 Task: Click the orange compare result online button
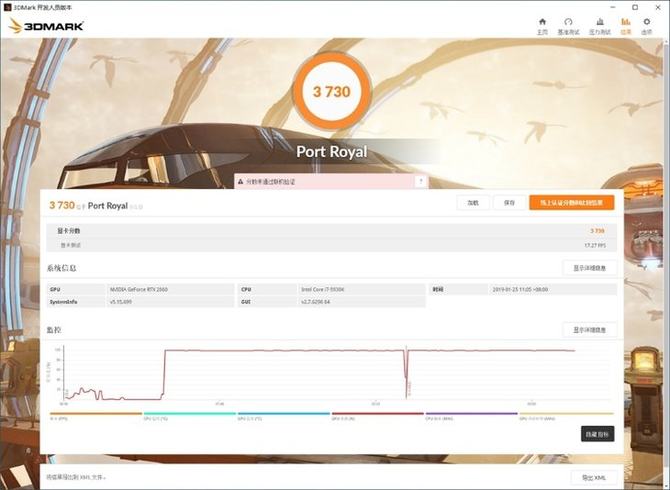[572, 203]
